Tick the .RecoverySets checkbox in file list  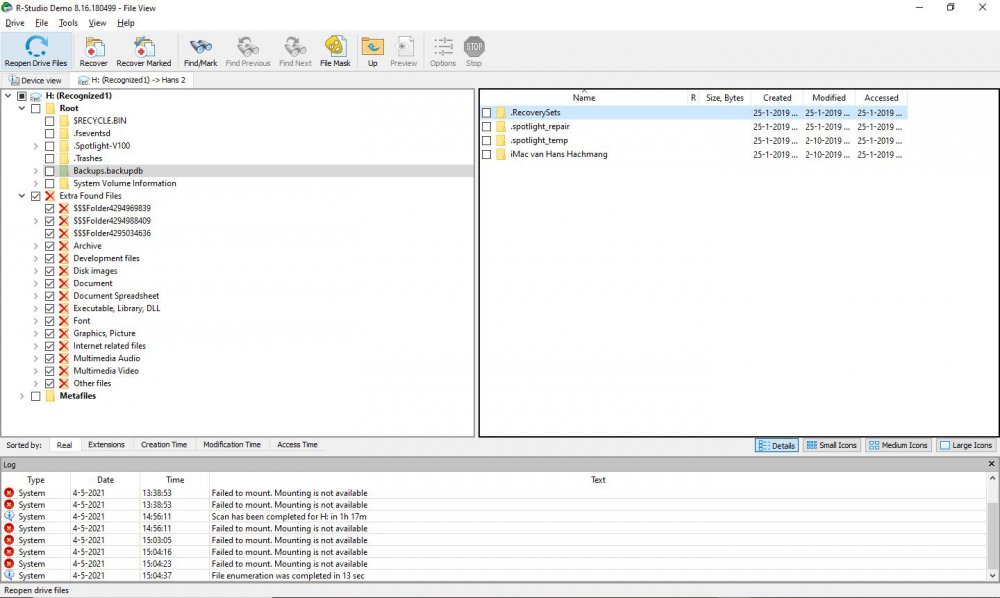487,113
